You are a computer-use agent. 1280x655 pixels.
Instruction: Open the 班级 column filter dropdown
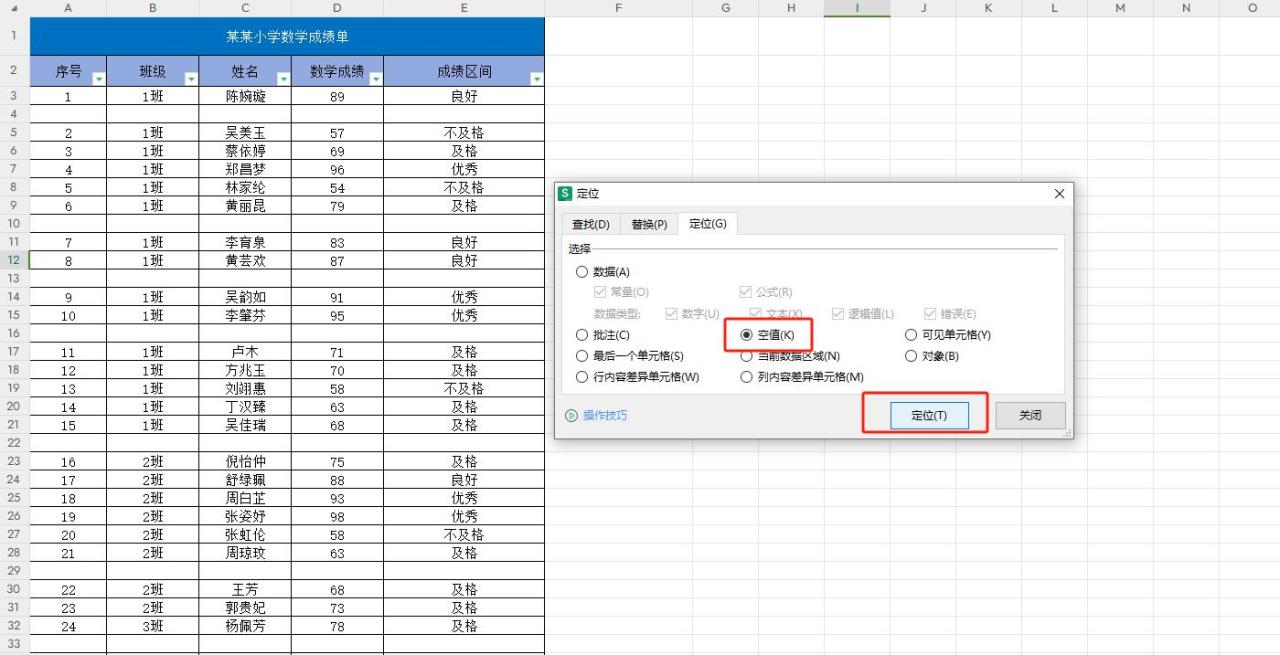(x=190, y=78)
